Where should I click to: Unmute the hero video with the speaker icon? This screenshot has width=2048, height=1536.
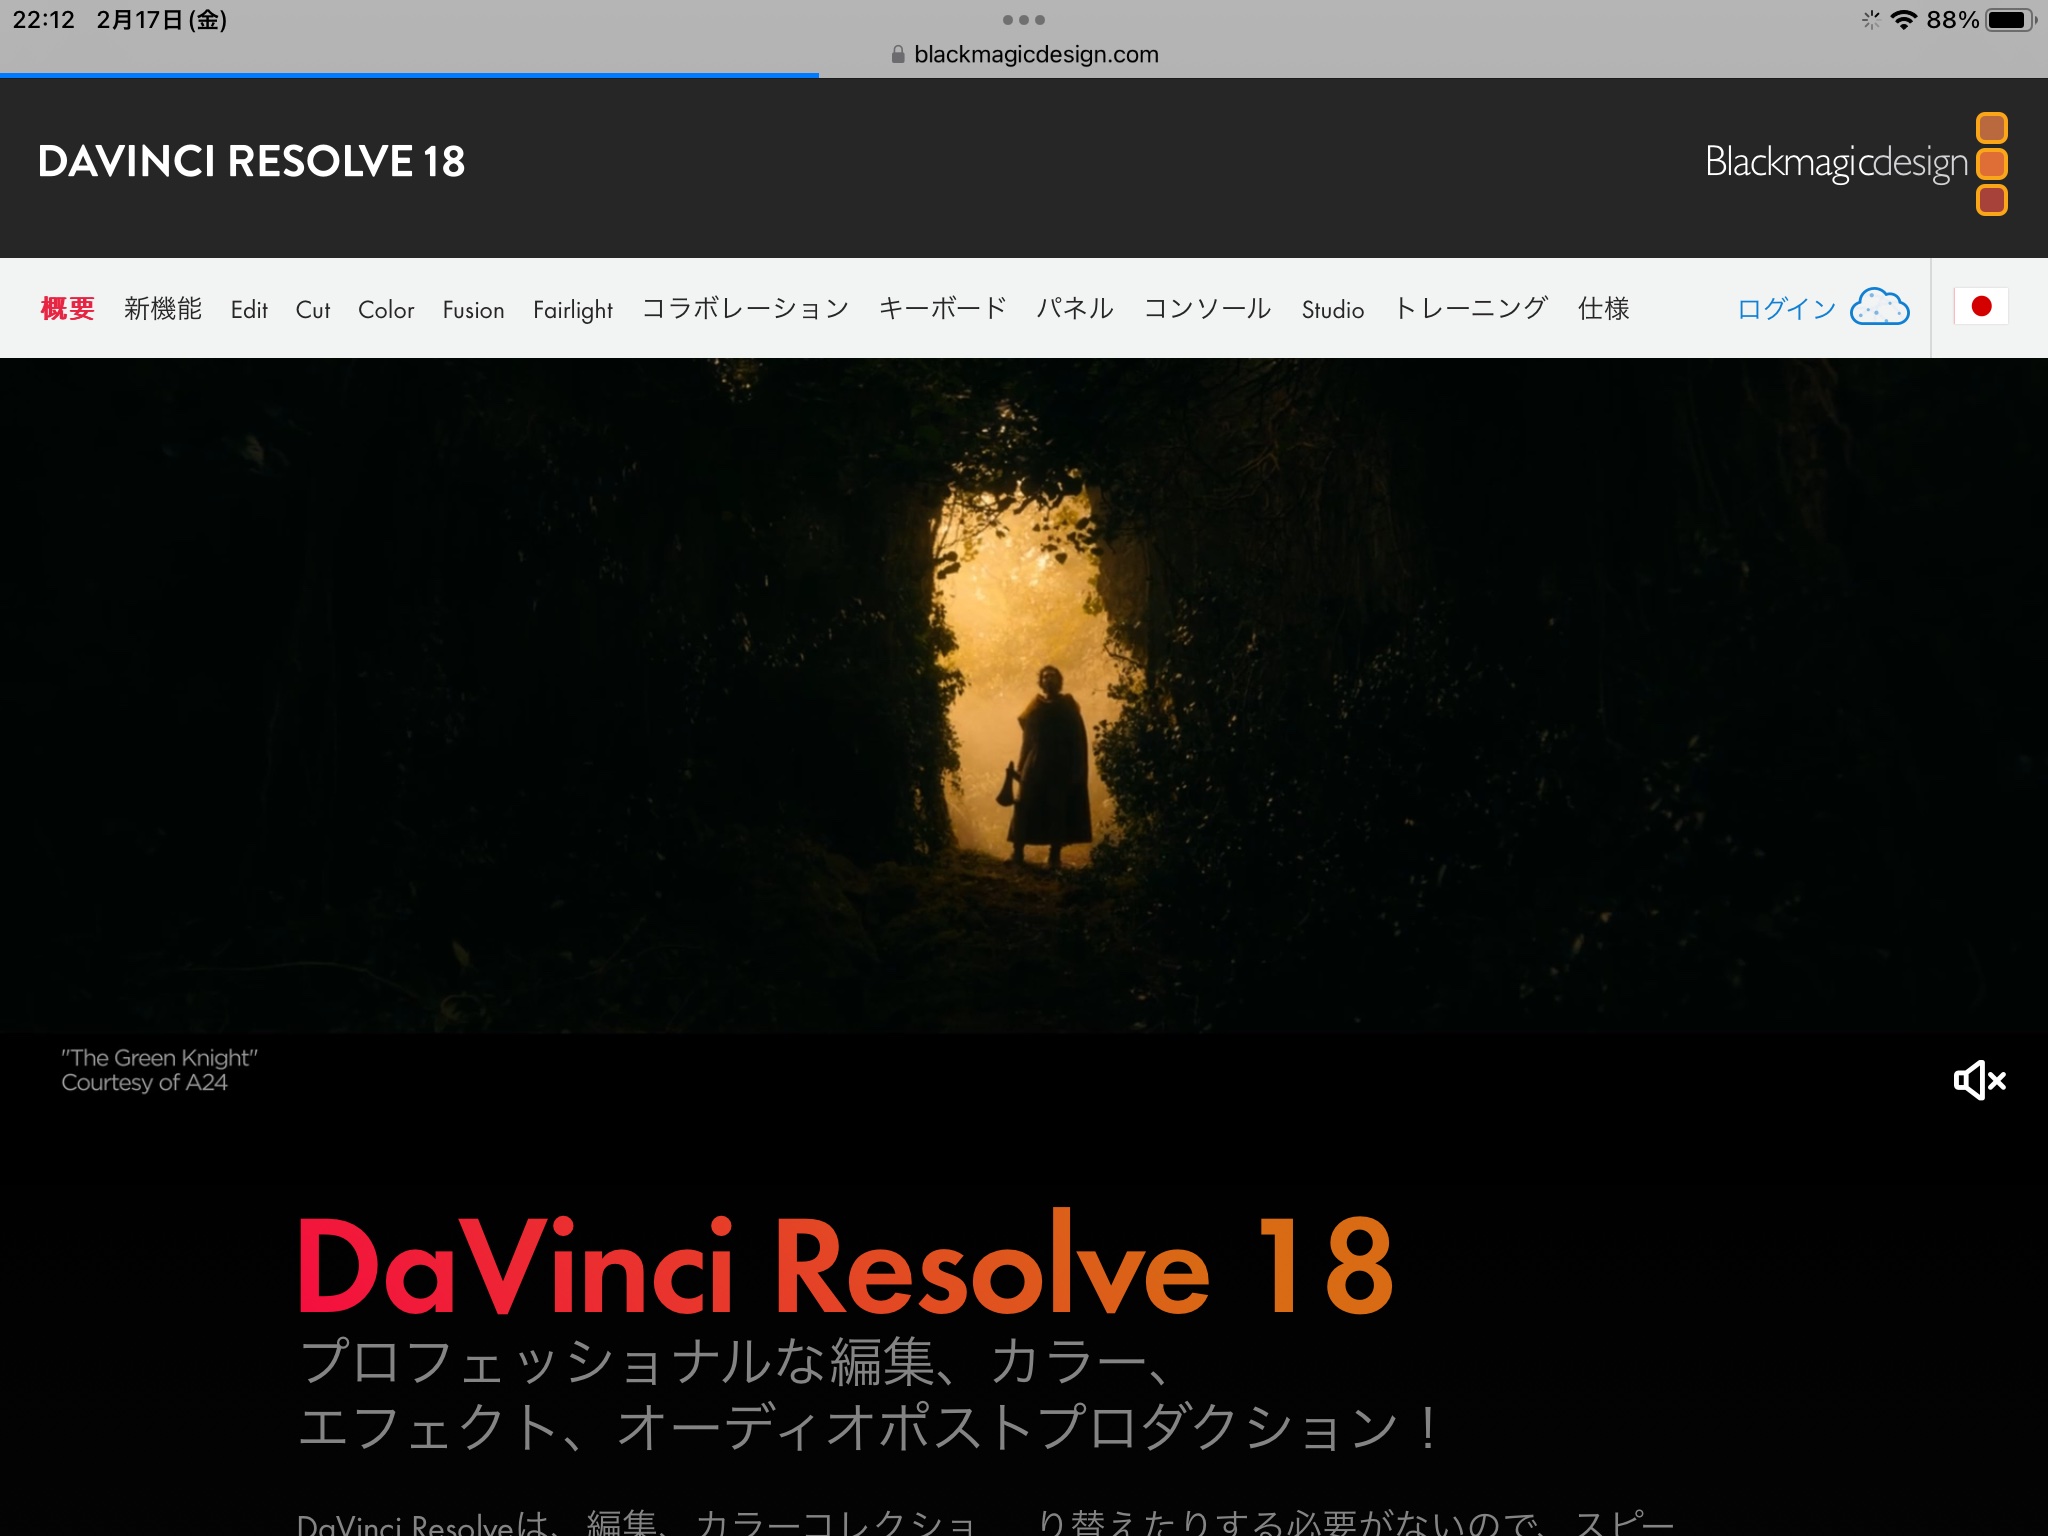pos(1979,1080)
